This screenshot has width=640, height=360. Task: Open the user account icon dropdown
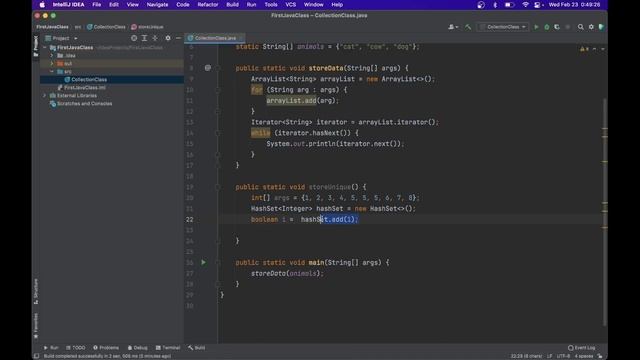[453, 27]
